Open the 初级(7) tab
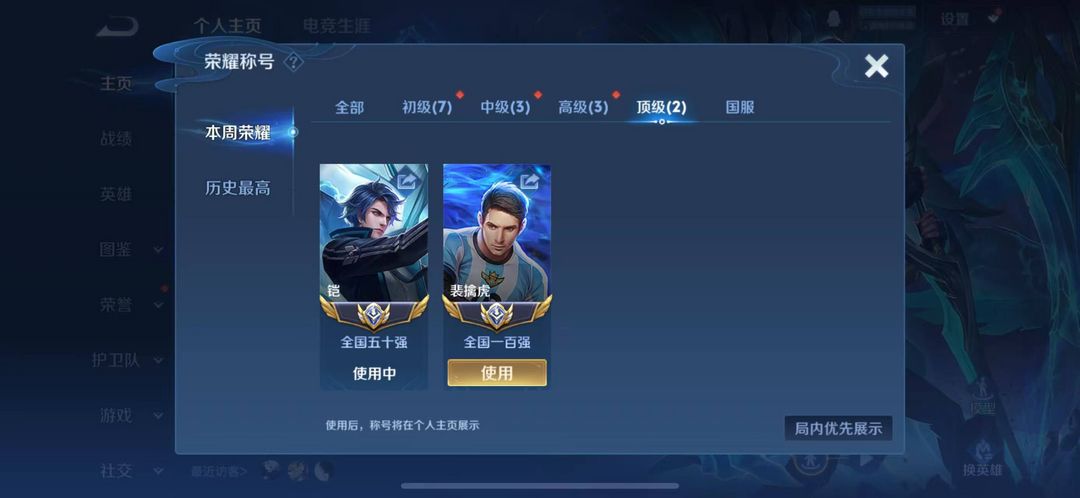This screenshot has width=1080, height=498. point(427,107)
